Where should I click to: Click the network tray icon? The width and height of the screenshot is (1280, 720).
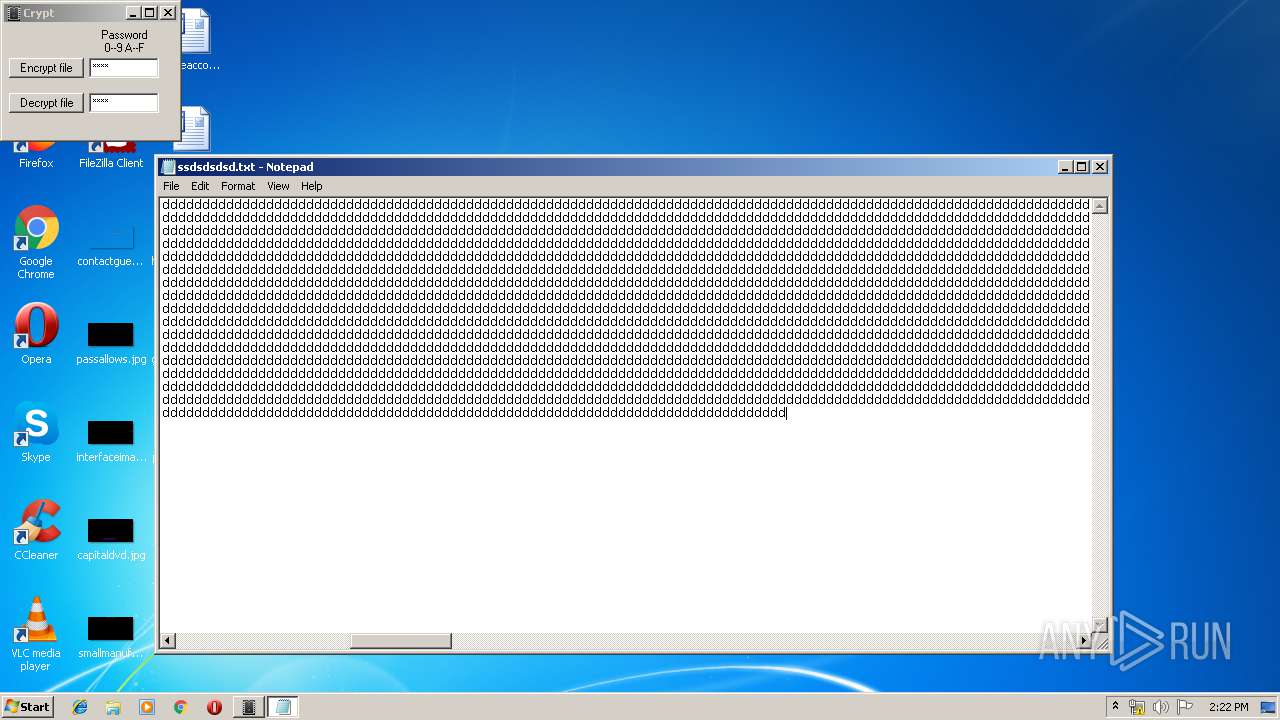click(x=1137, y=707)
